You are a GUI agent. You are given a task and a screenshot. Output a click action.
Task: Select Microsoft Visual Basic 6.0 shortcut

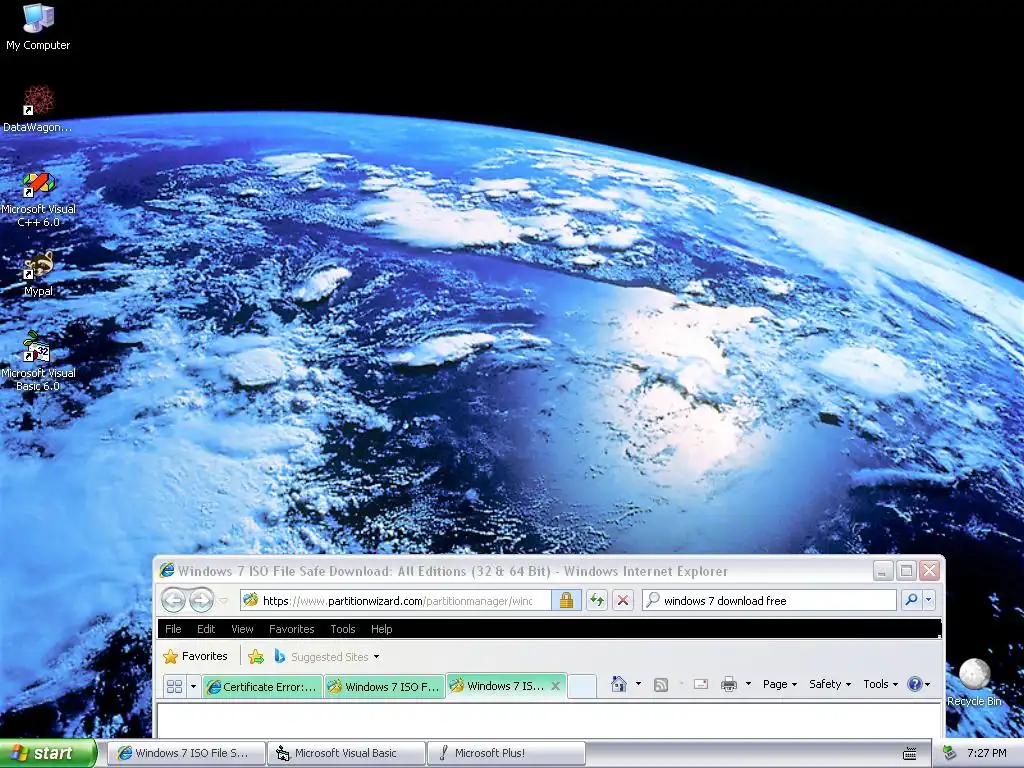(x=38, y=361)
